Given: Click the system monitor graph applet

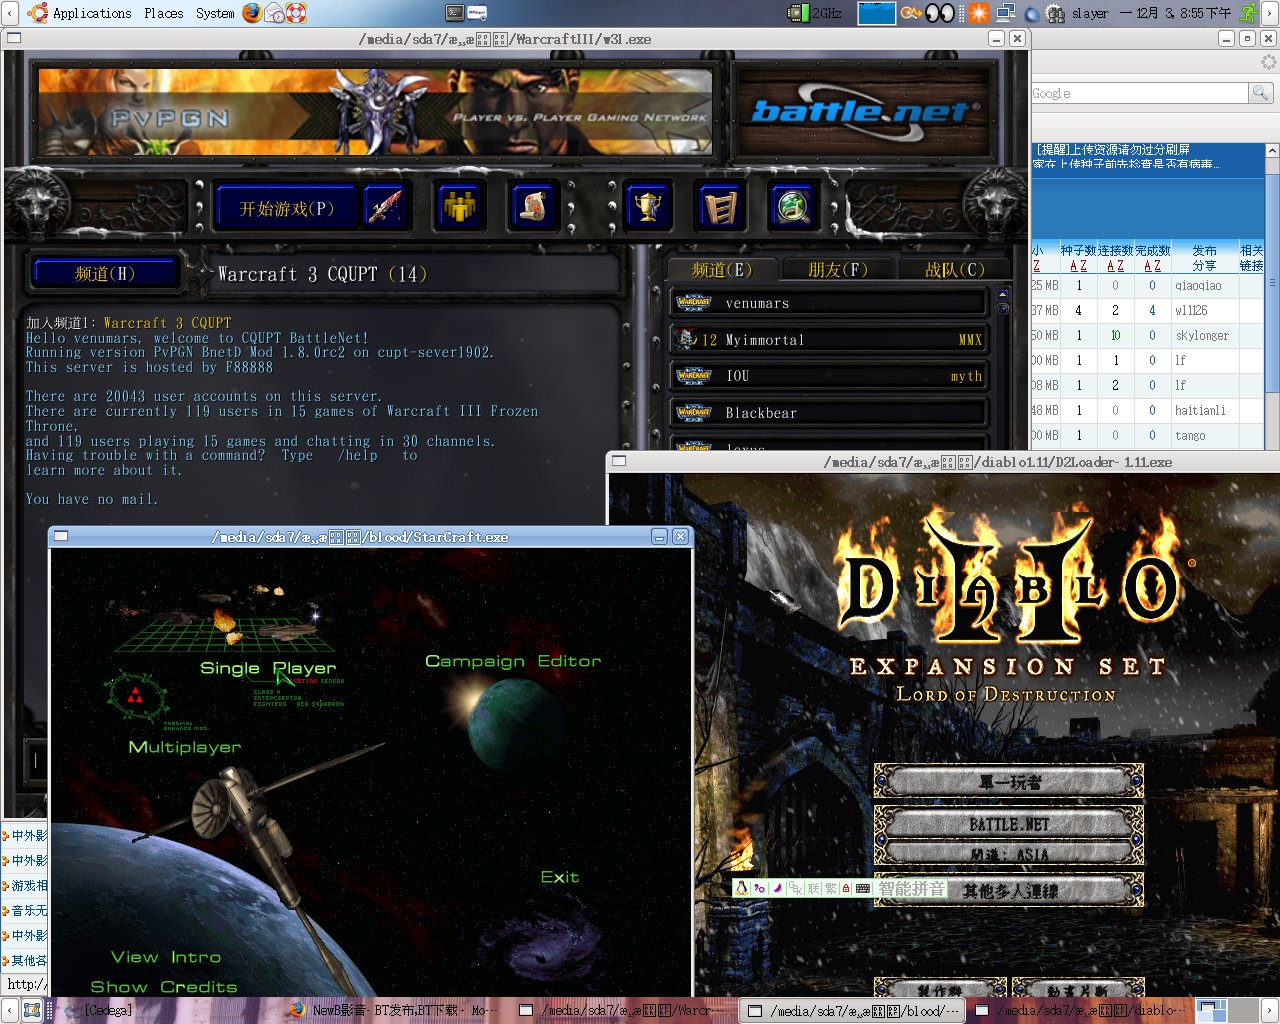Looking at the screenshot, I should coord(877,13).
